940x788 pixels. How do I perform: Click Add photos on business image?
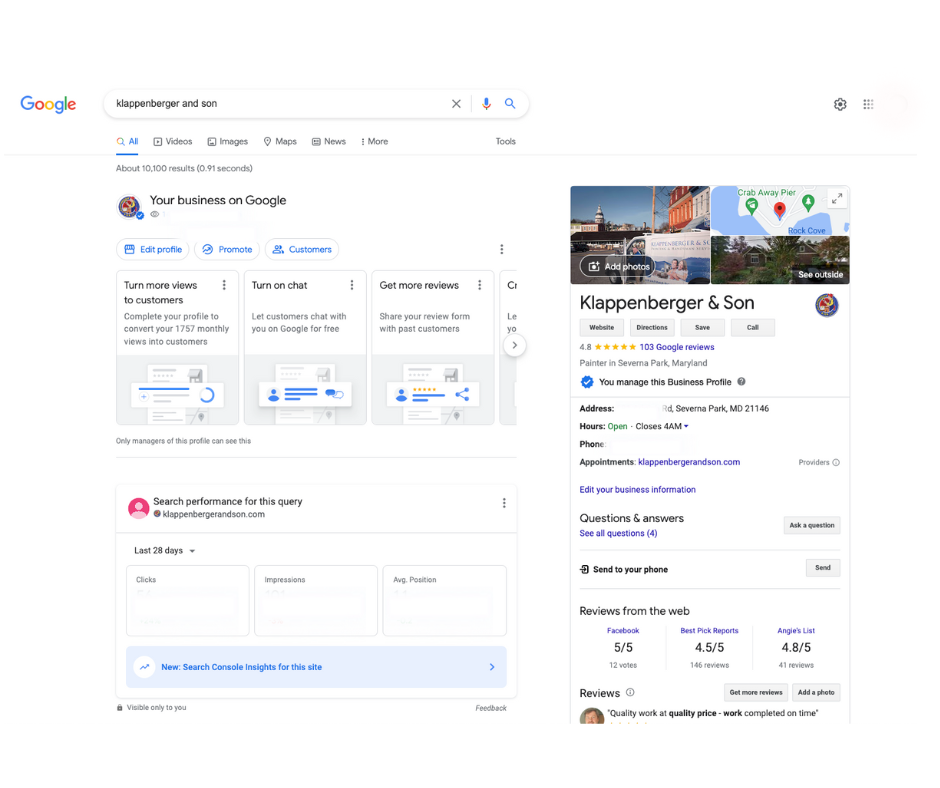pos(620,266)
